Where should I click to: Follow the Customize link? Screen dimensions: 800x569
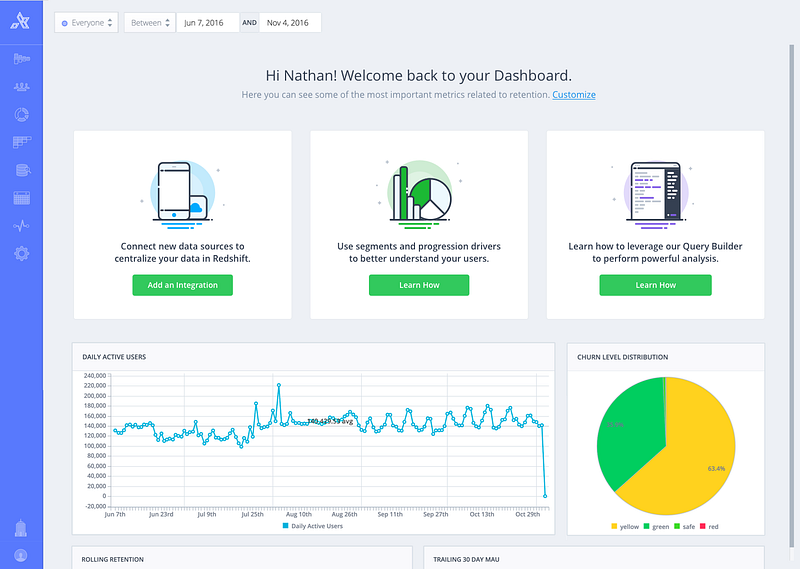pos(574,95)
